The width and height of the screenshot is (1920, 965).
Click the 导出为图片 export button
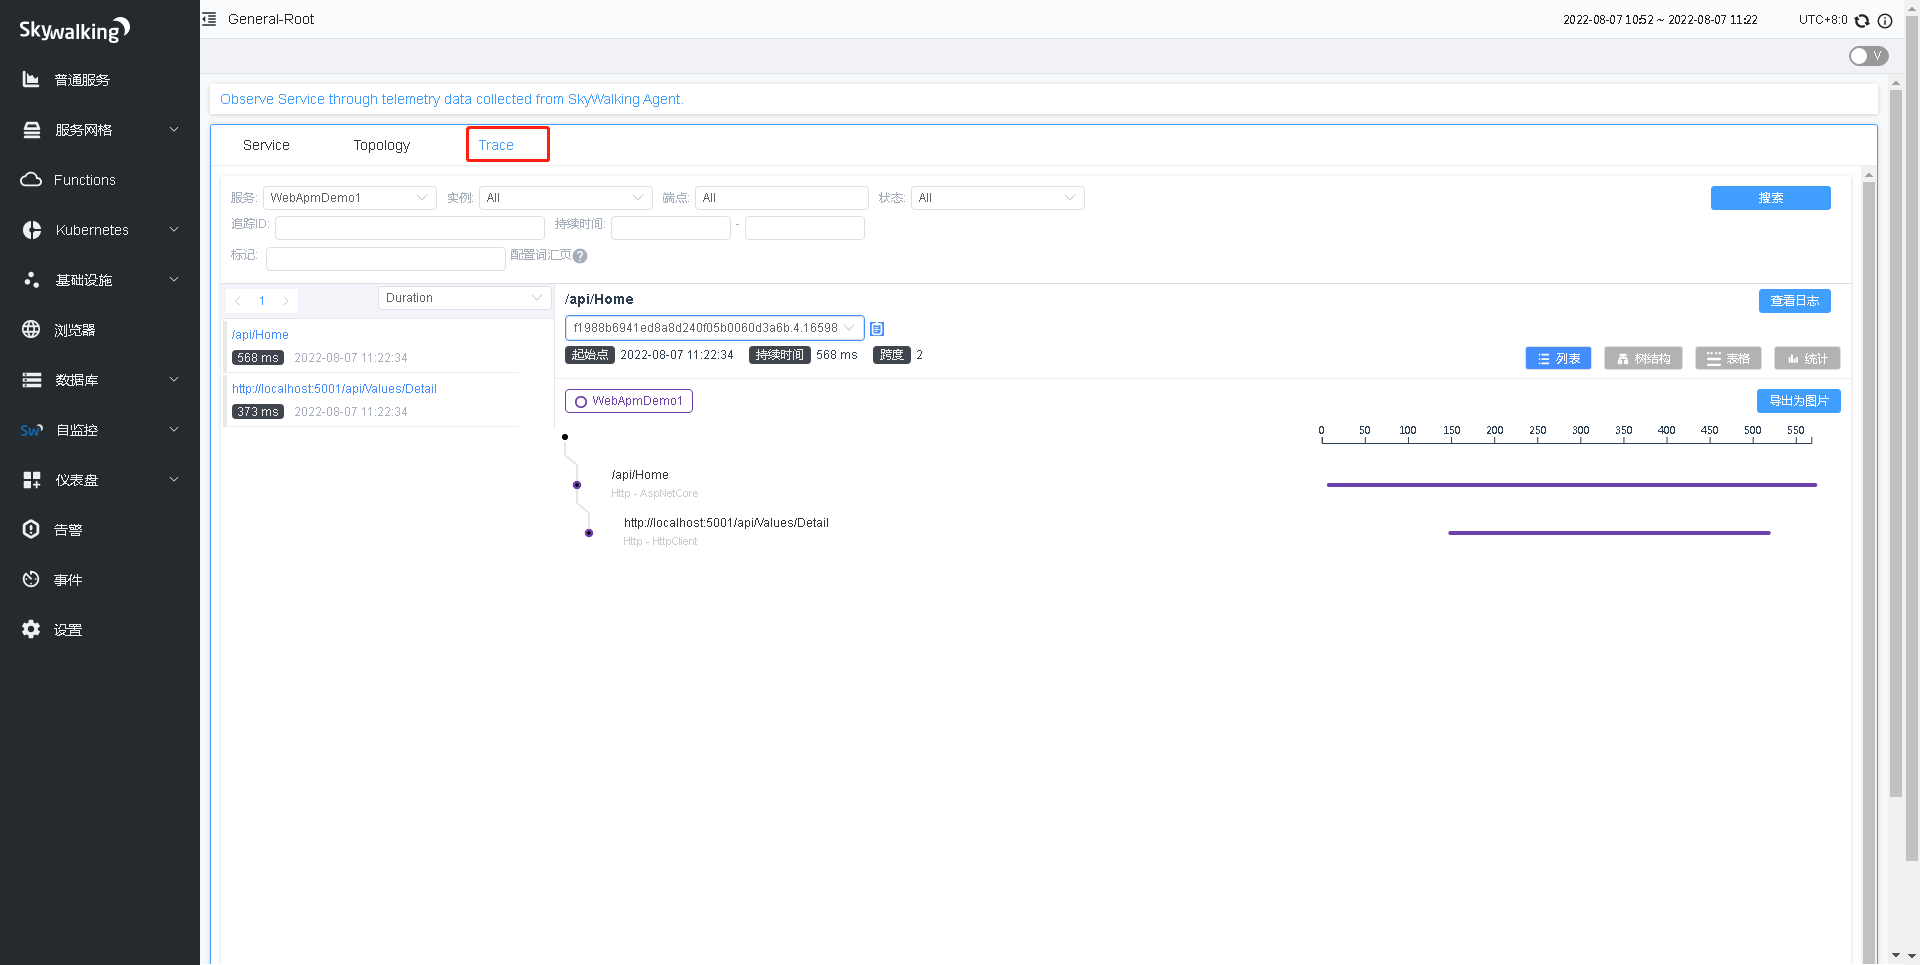[1798, 401]
